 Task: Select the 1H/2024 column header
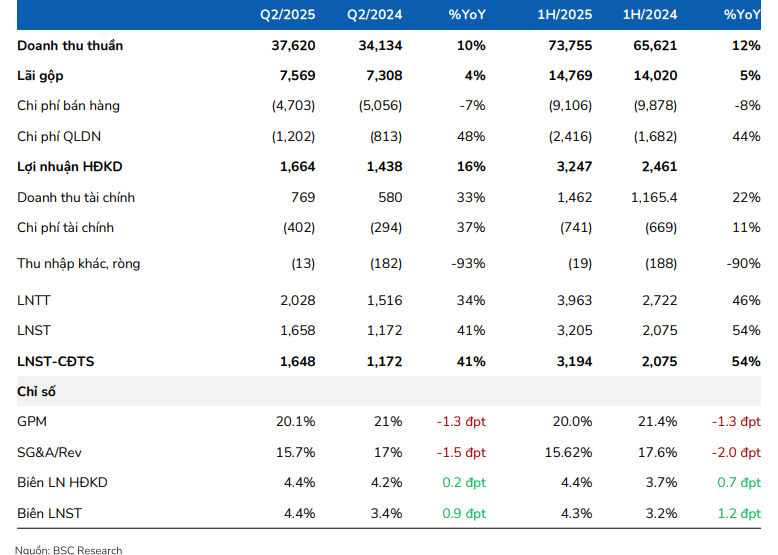tap(650, 15)
